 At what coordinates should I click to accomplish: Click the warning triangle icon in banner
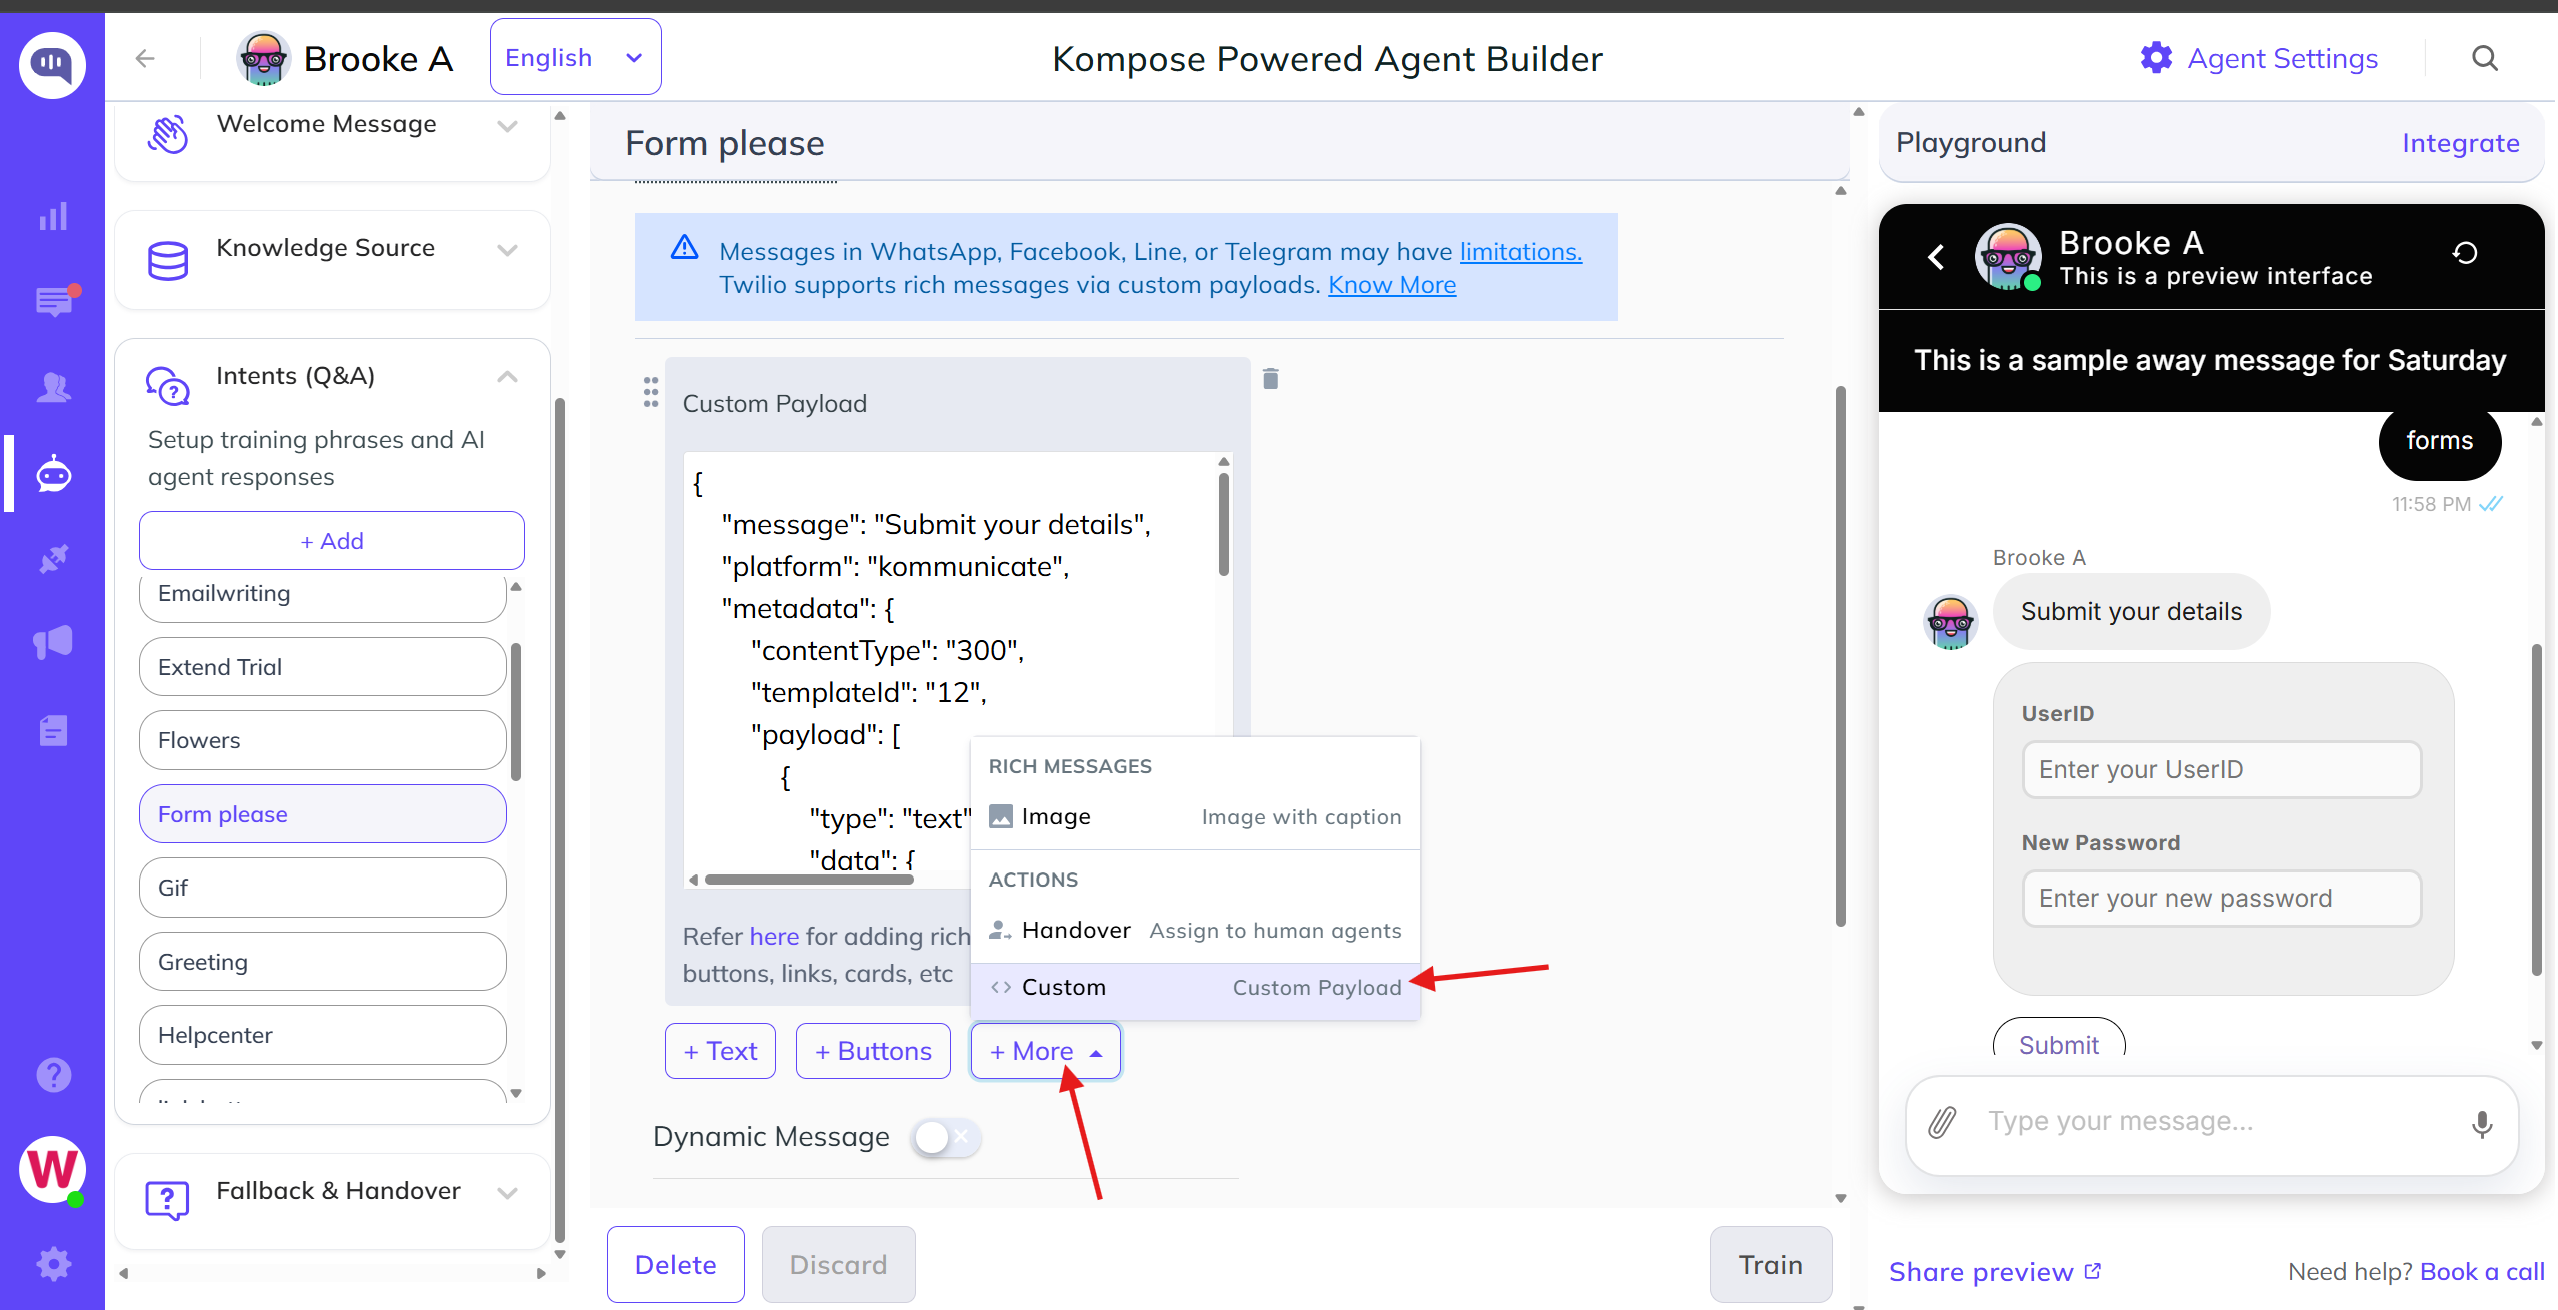(684, 247)
